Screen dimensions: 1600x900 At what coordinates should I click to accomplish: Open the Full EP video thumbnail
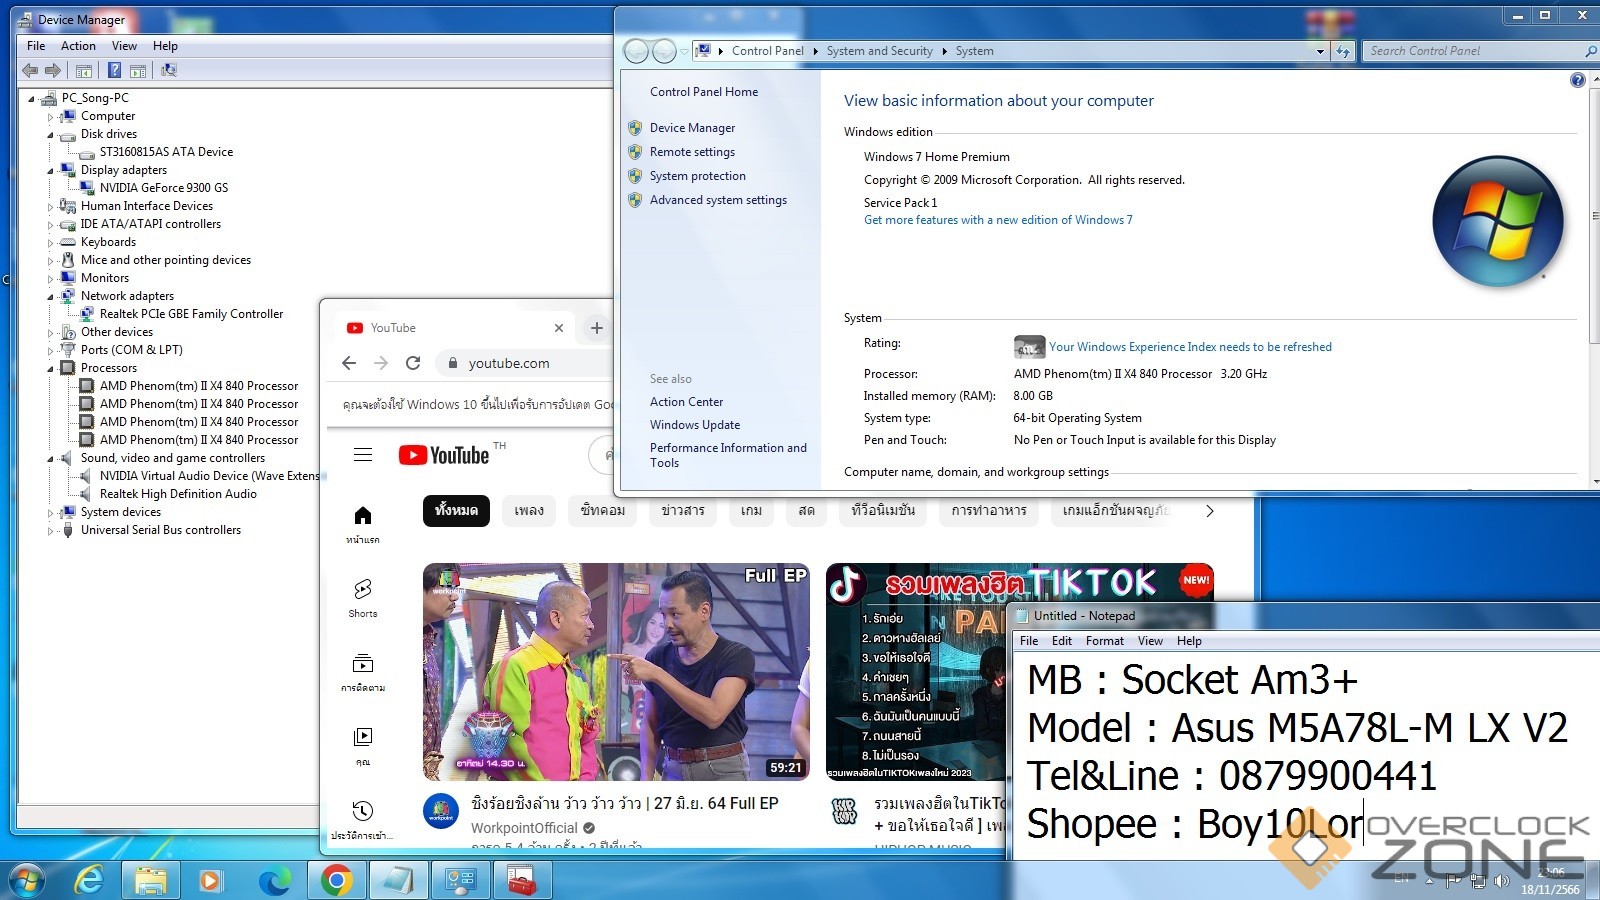tap(616, 672)
